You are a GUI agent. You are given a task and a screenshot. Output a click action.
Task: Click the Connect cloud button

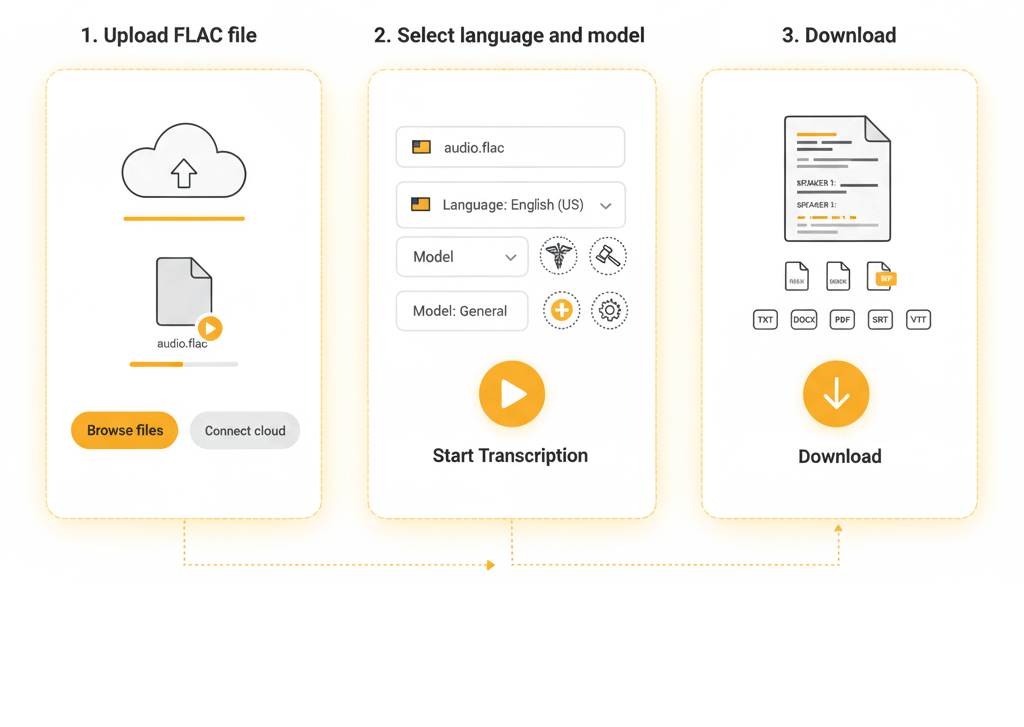[x=244, y=430]
